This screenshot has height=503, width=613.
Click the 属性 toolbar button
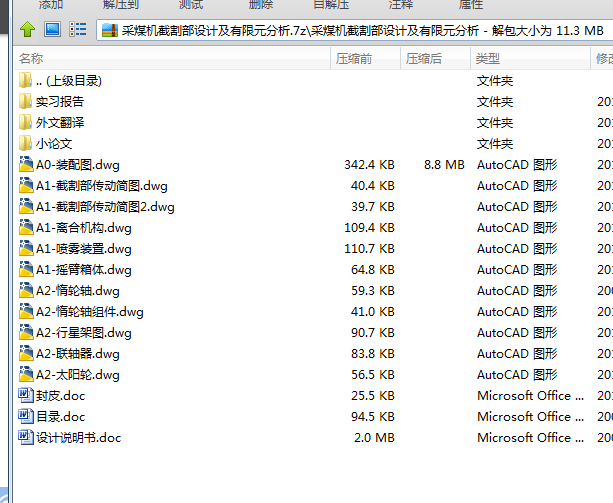click(471, 4)
